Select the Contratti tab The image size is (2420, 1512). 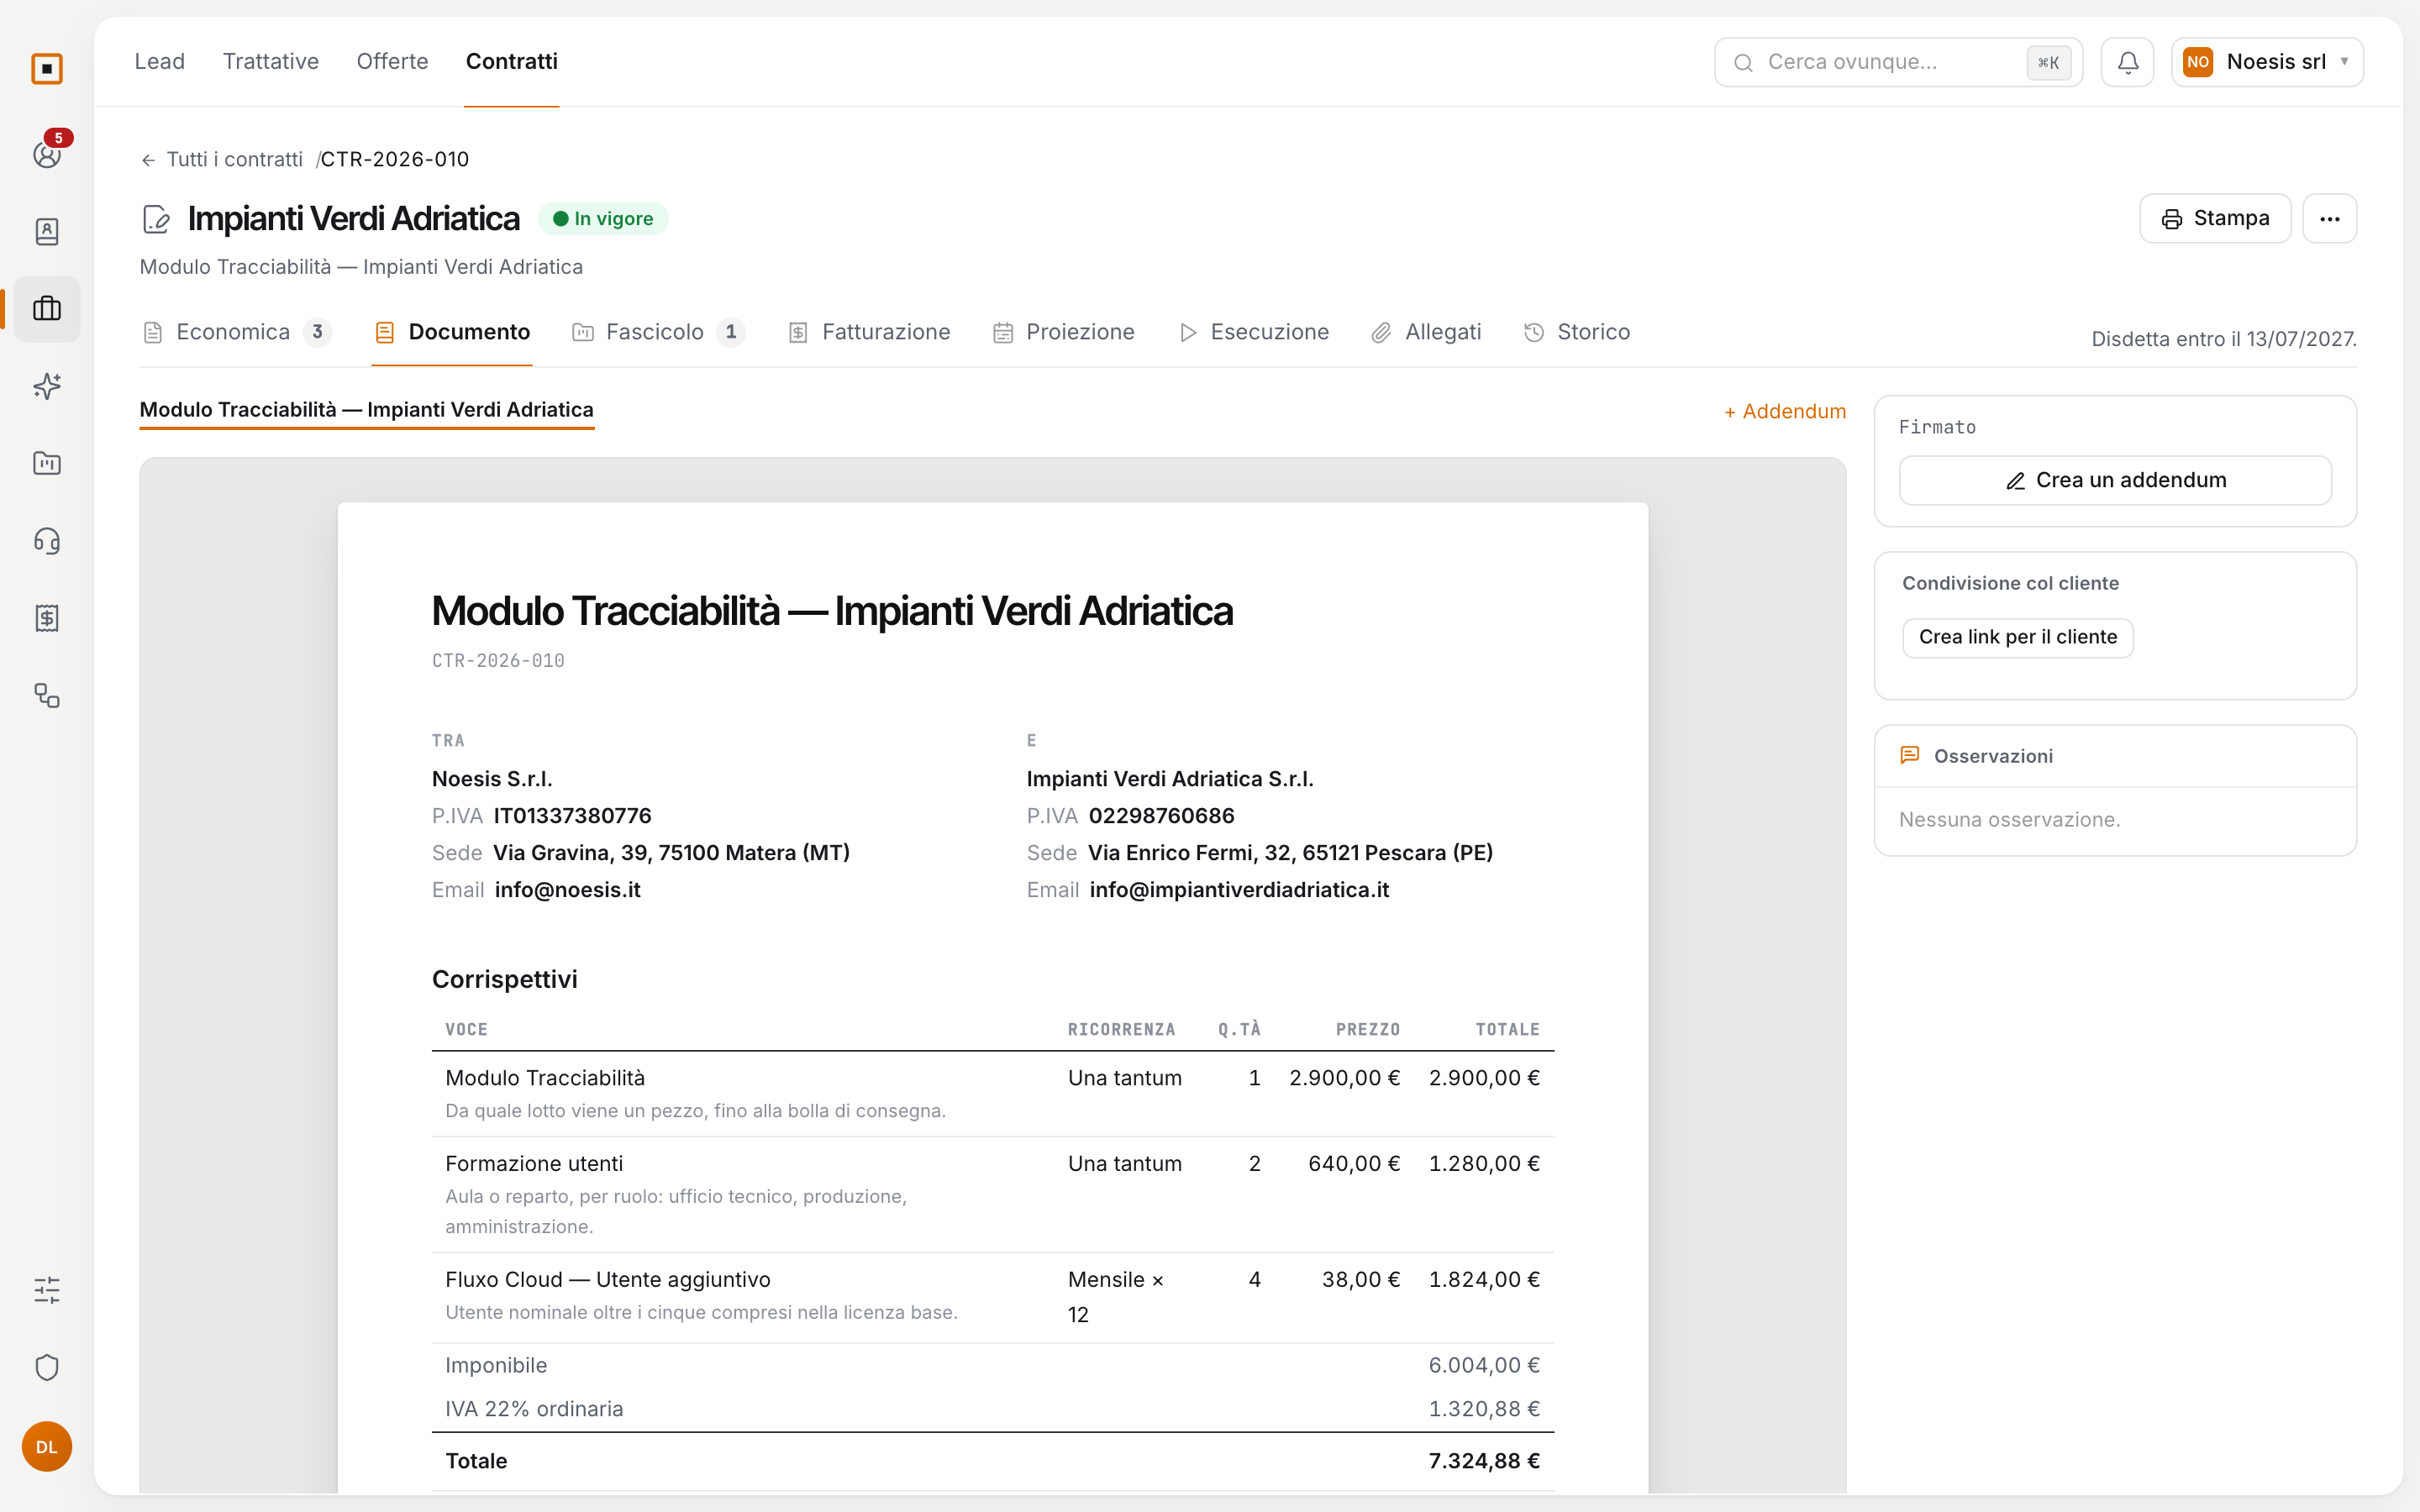[x=511, y=61]
